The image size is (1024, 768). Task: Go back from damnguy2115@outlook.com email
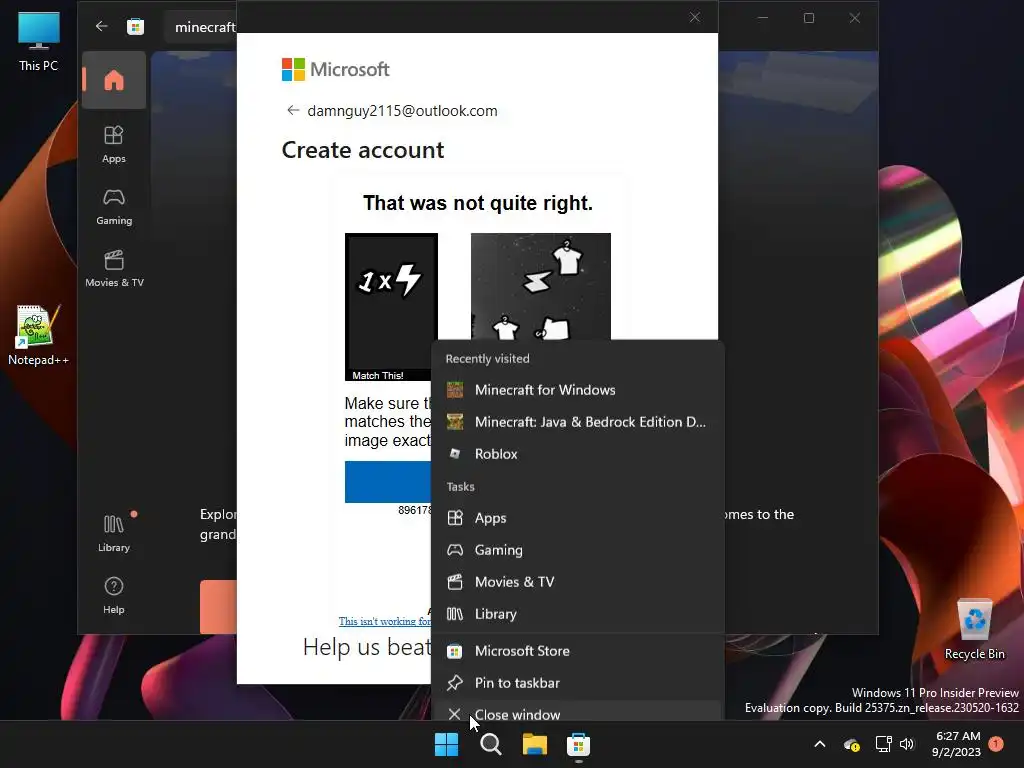click(293, 110)
